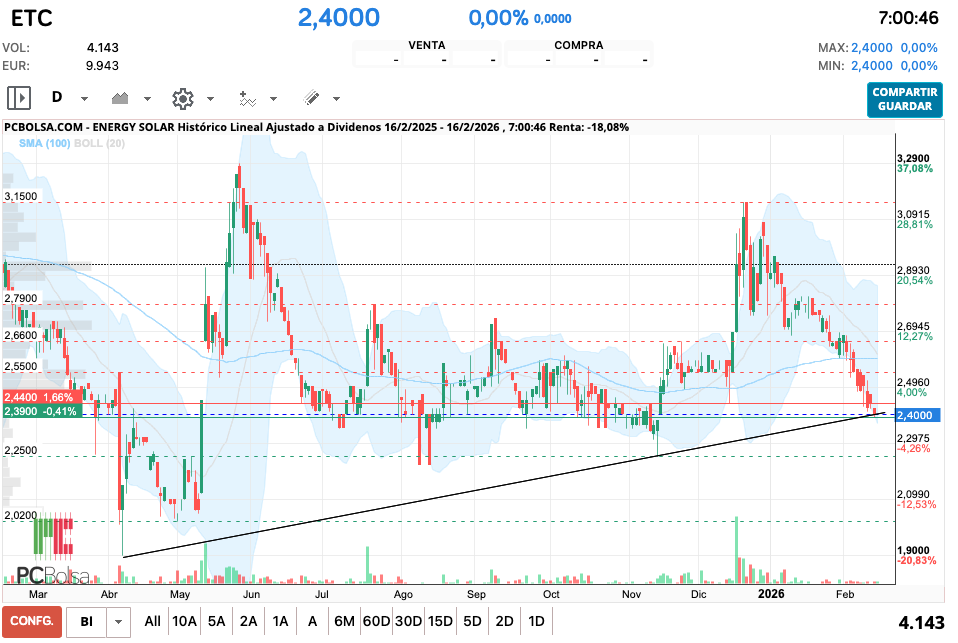Click the green 2,3900 -0,41% price tag

(42, 411)
